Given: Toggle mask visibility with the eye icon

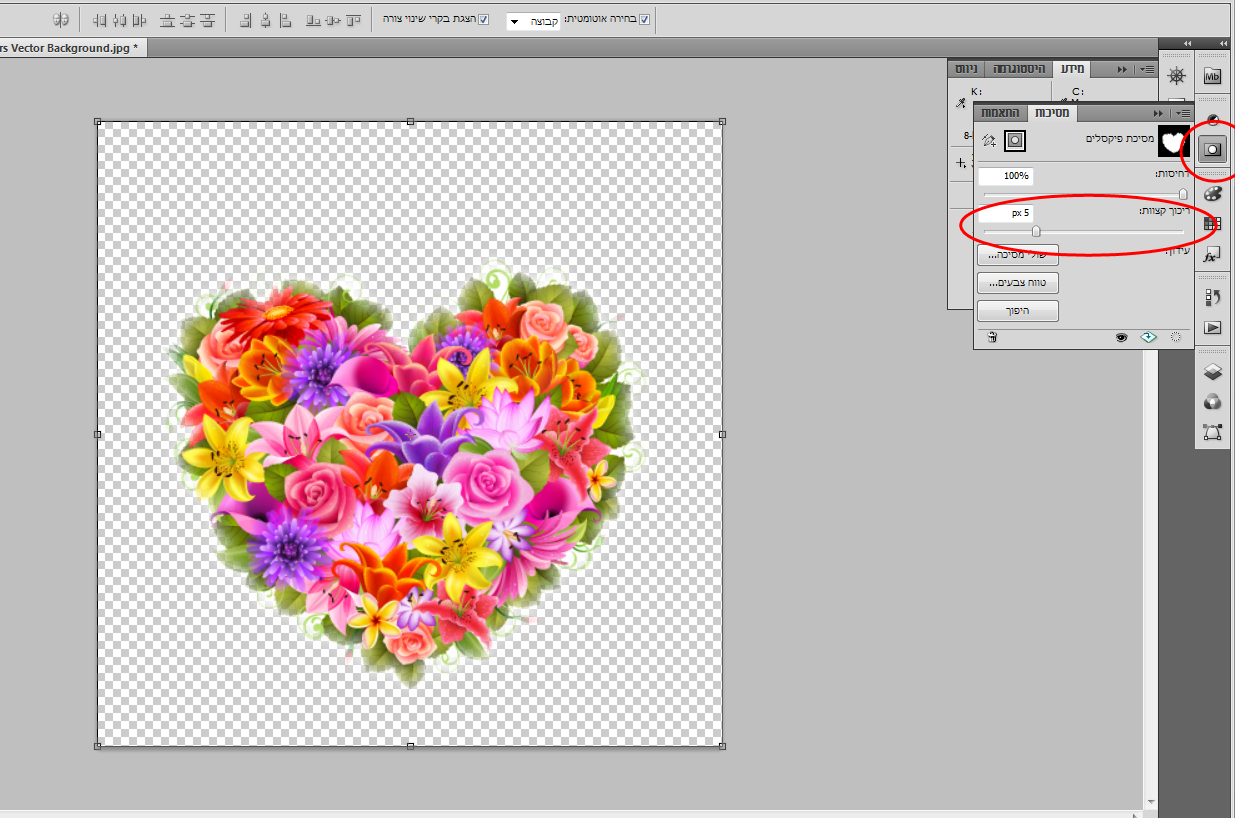Looking at the screenshot, I should (x=1122, y=338).
